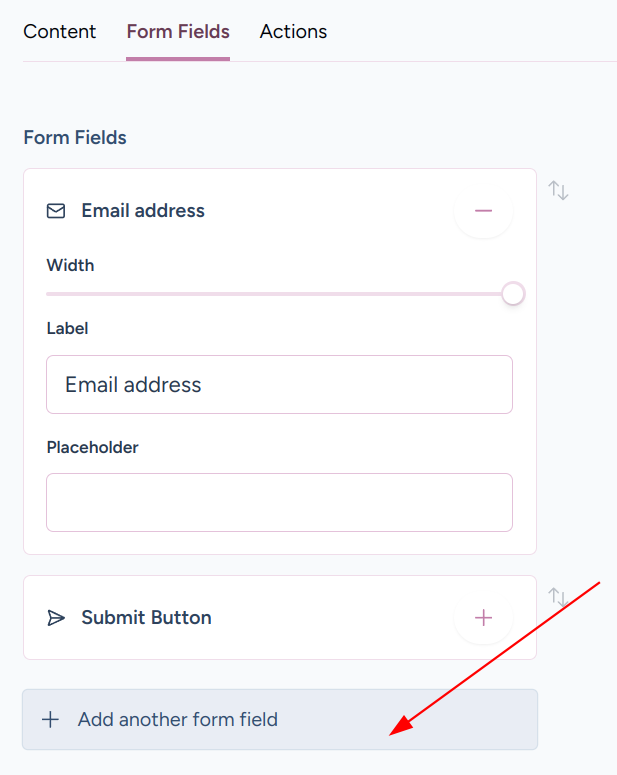Viewport: 617px width, 775px height.
Task: Click the middle of the Width slider track
Action: 279,294
